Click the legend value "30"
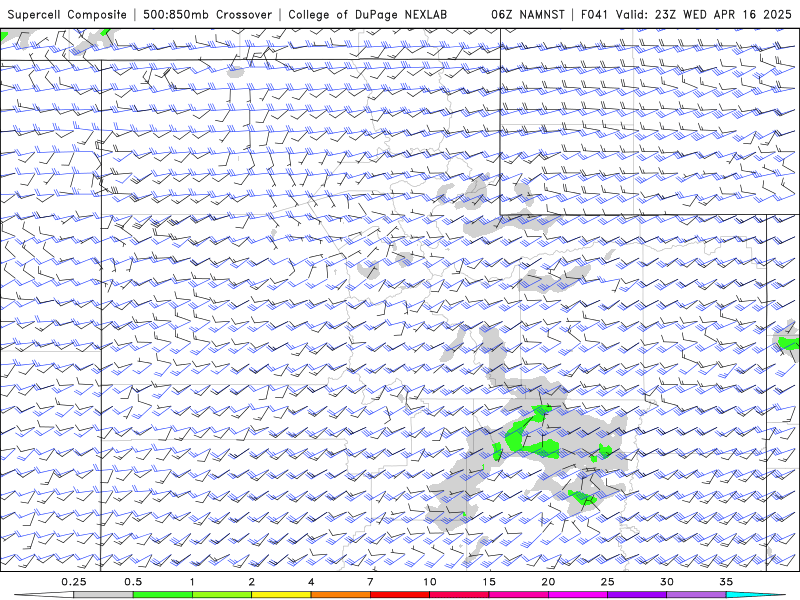This screenshot has height=600, width=800. 667,582
